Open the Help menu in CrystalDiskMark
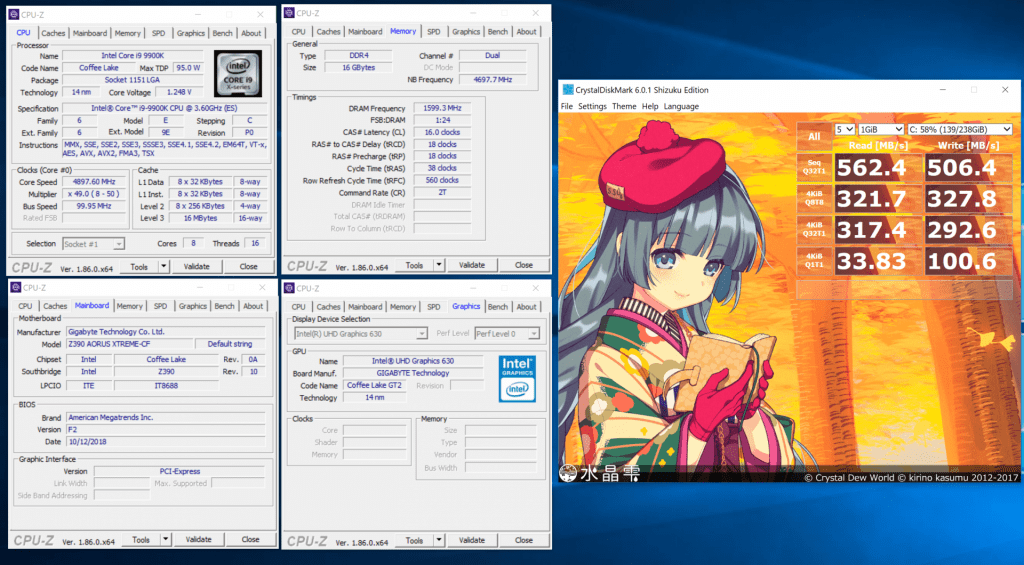Screen dimensions: 1024x565 [650, 106]
